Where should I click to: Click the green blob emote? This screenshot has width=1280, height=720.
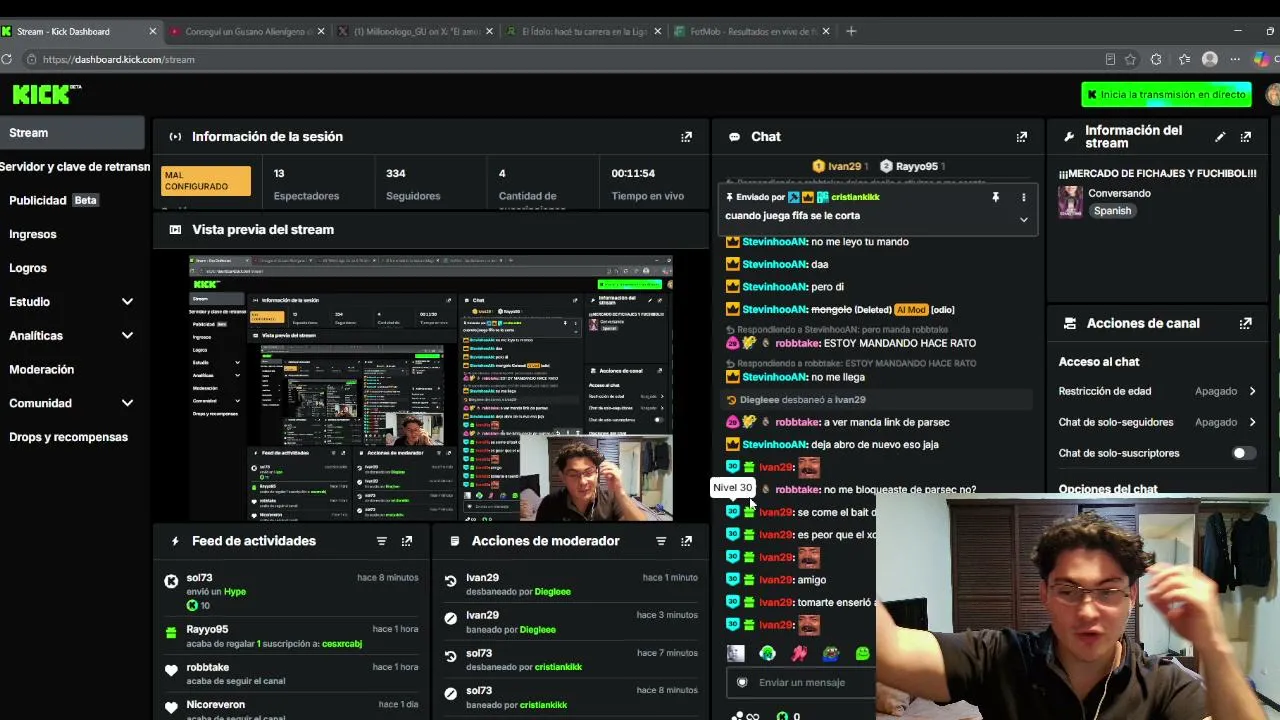(x=862, y=654)
